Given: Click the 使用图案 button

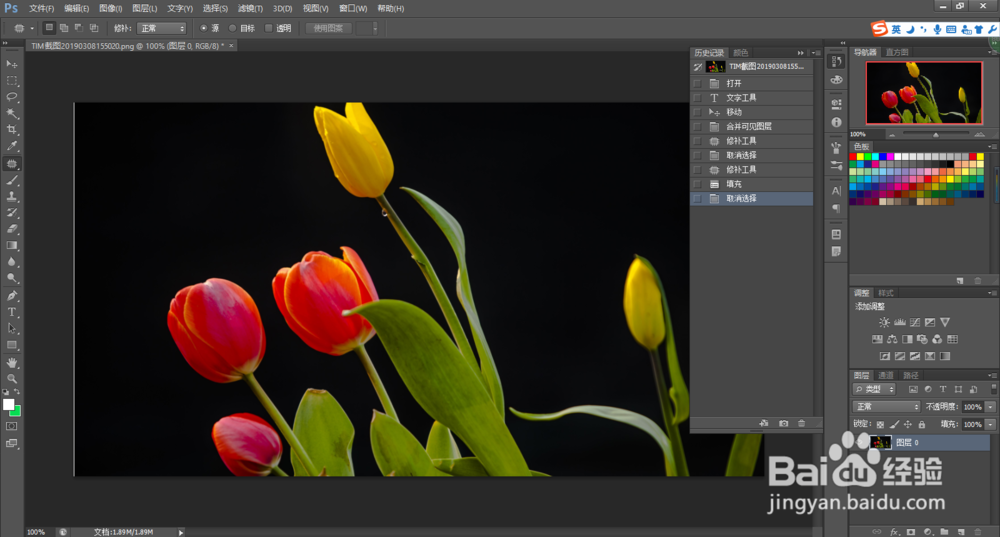Looking at the screenshot, I should [328, 28].
